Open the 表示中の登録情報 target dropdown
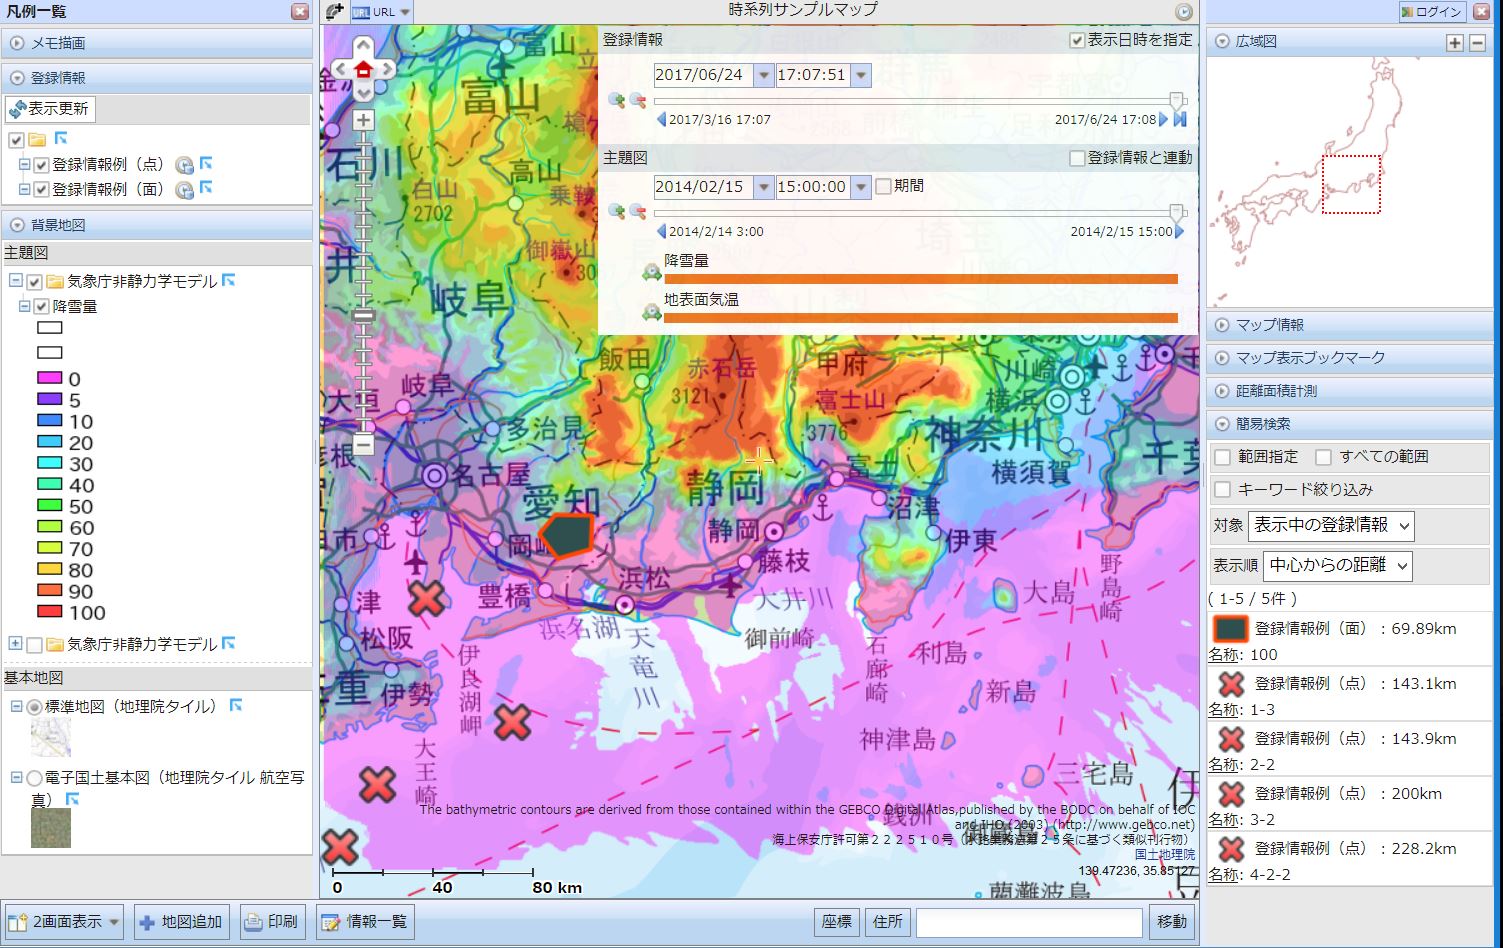The width and height of the screenshot is (1503, 948). [x=1330, y=525]
